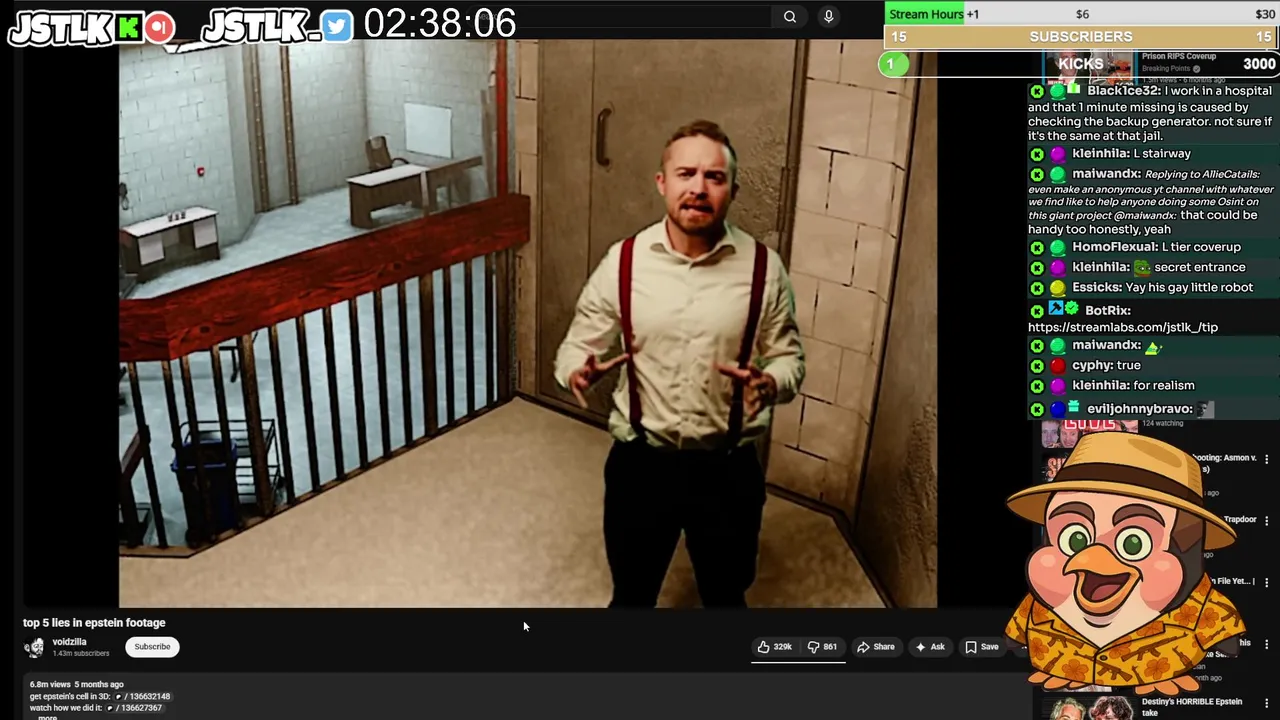Image resolution: width=1280 pixels, height=720 pixels.
Task: Dislike the video with thumbs down
Action: pos(823,647)
